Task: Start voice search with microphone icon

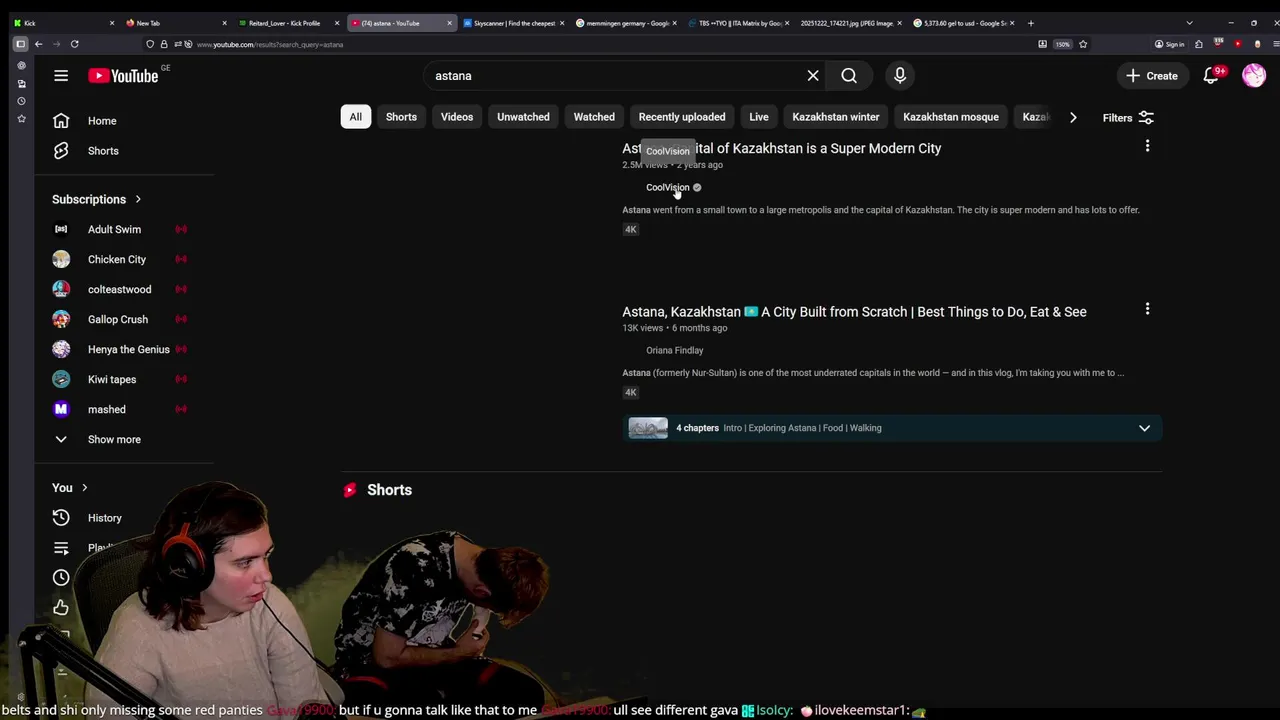Action: point(900,76)
